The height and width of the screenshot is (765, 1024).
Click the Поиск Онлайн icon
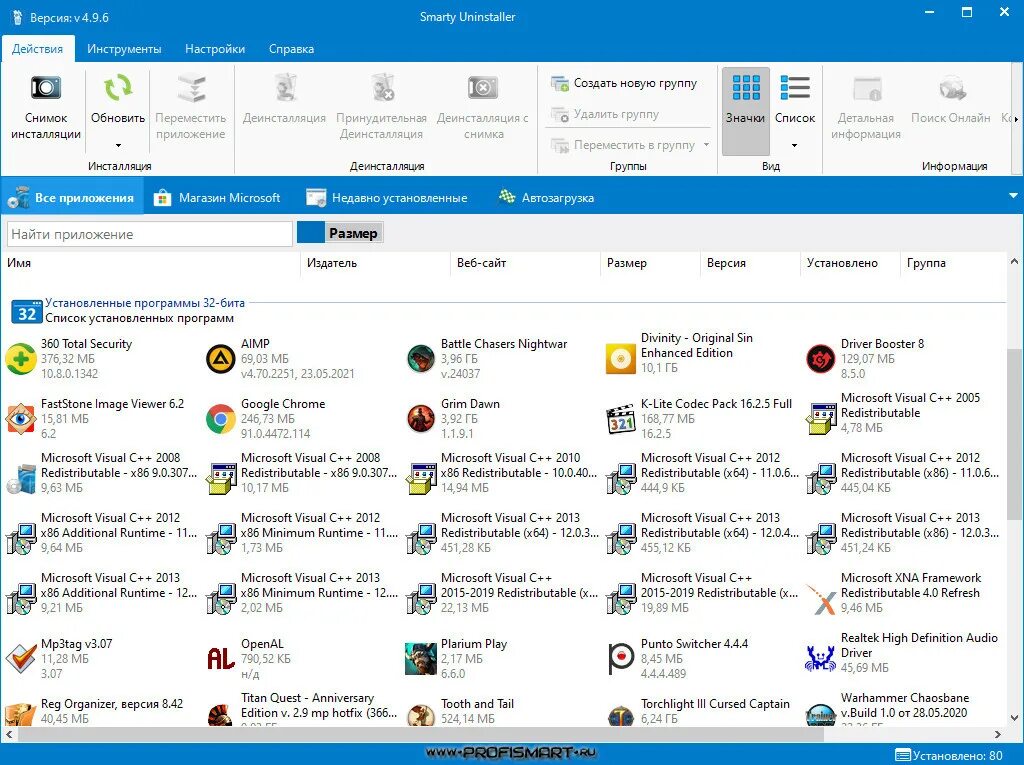tap(952, 88)
